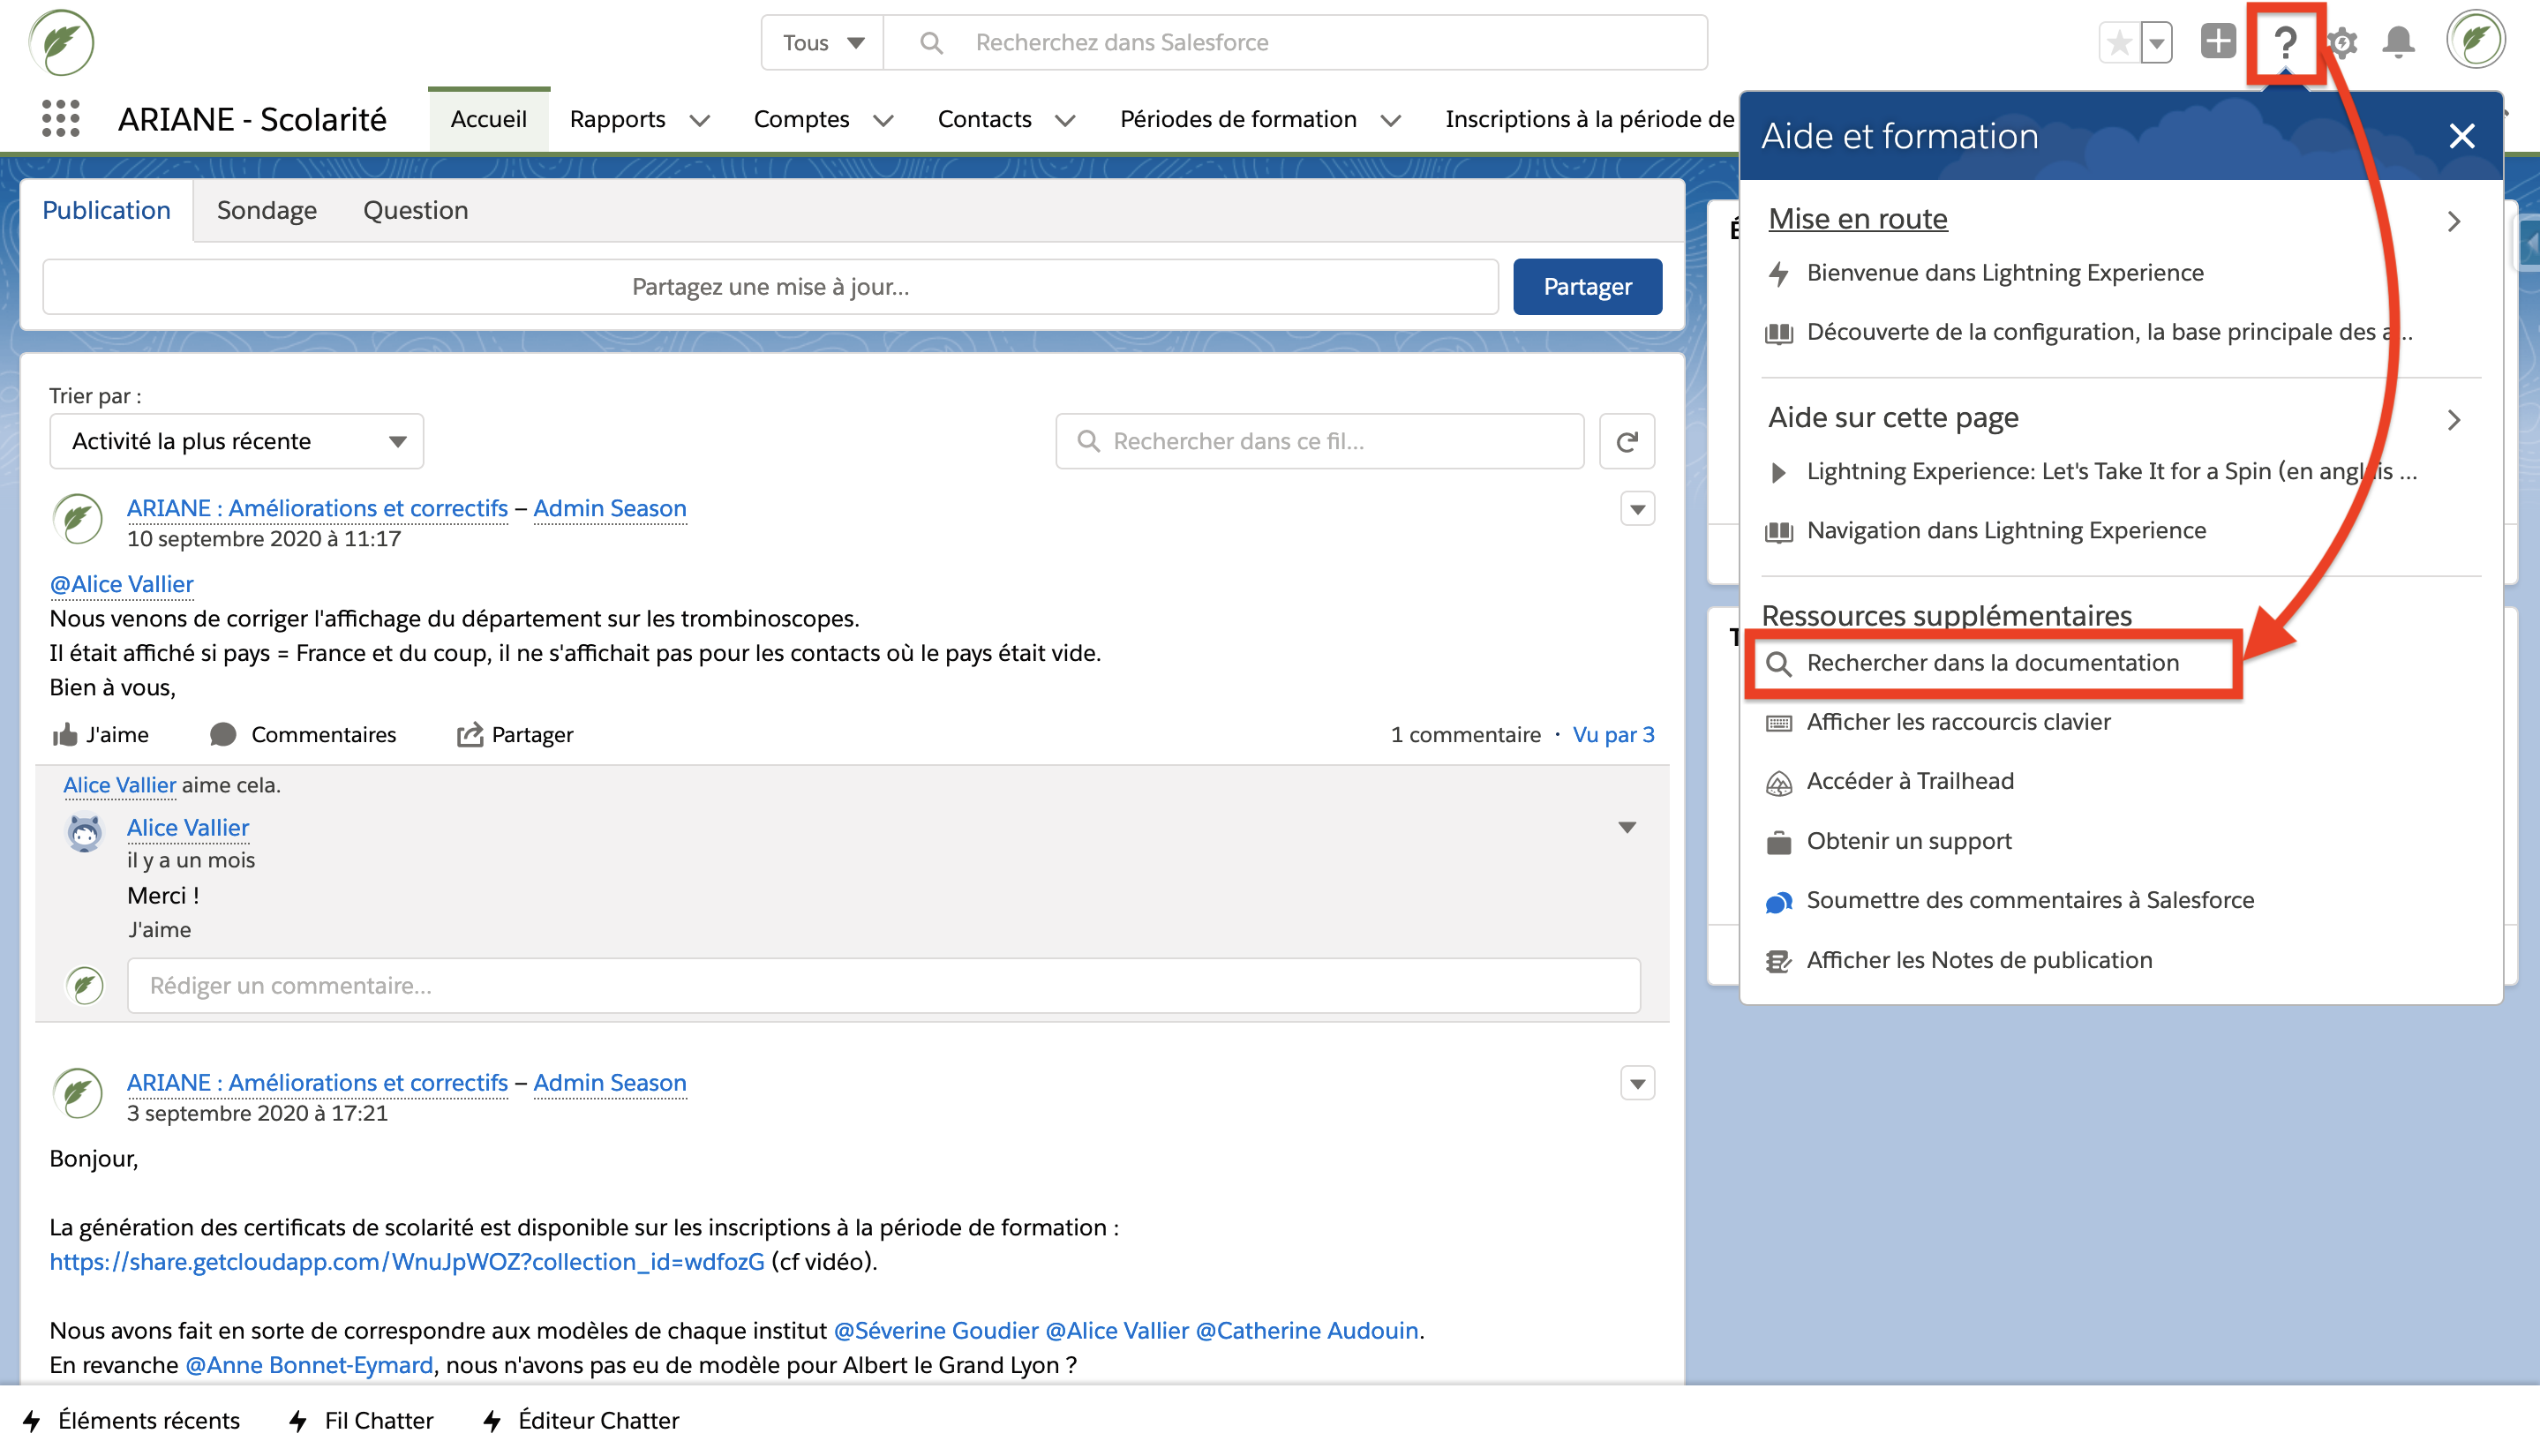Add page to favorites star
Screen dimensions: 2540x1456
[x=2119, y=43]
